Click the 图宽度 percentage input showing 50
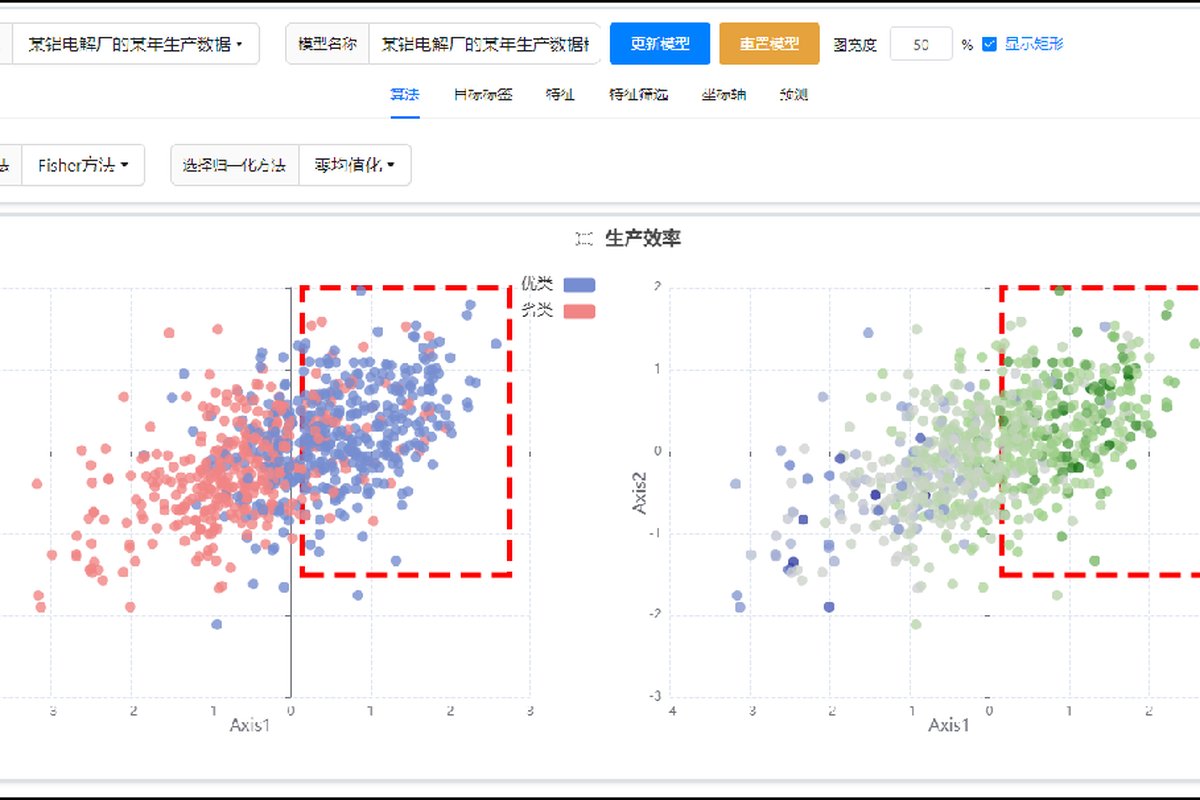Viewport: 1200px width, 800px height. click(920, 44)
